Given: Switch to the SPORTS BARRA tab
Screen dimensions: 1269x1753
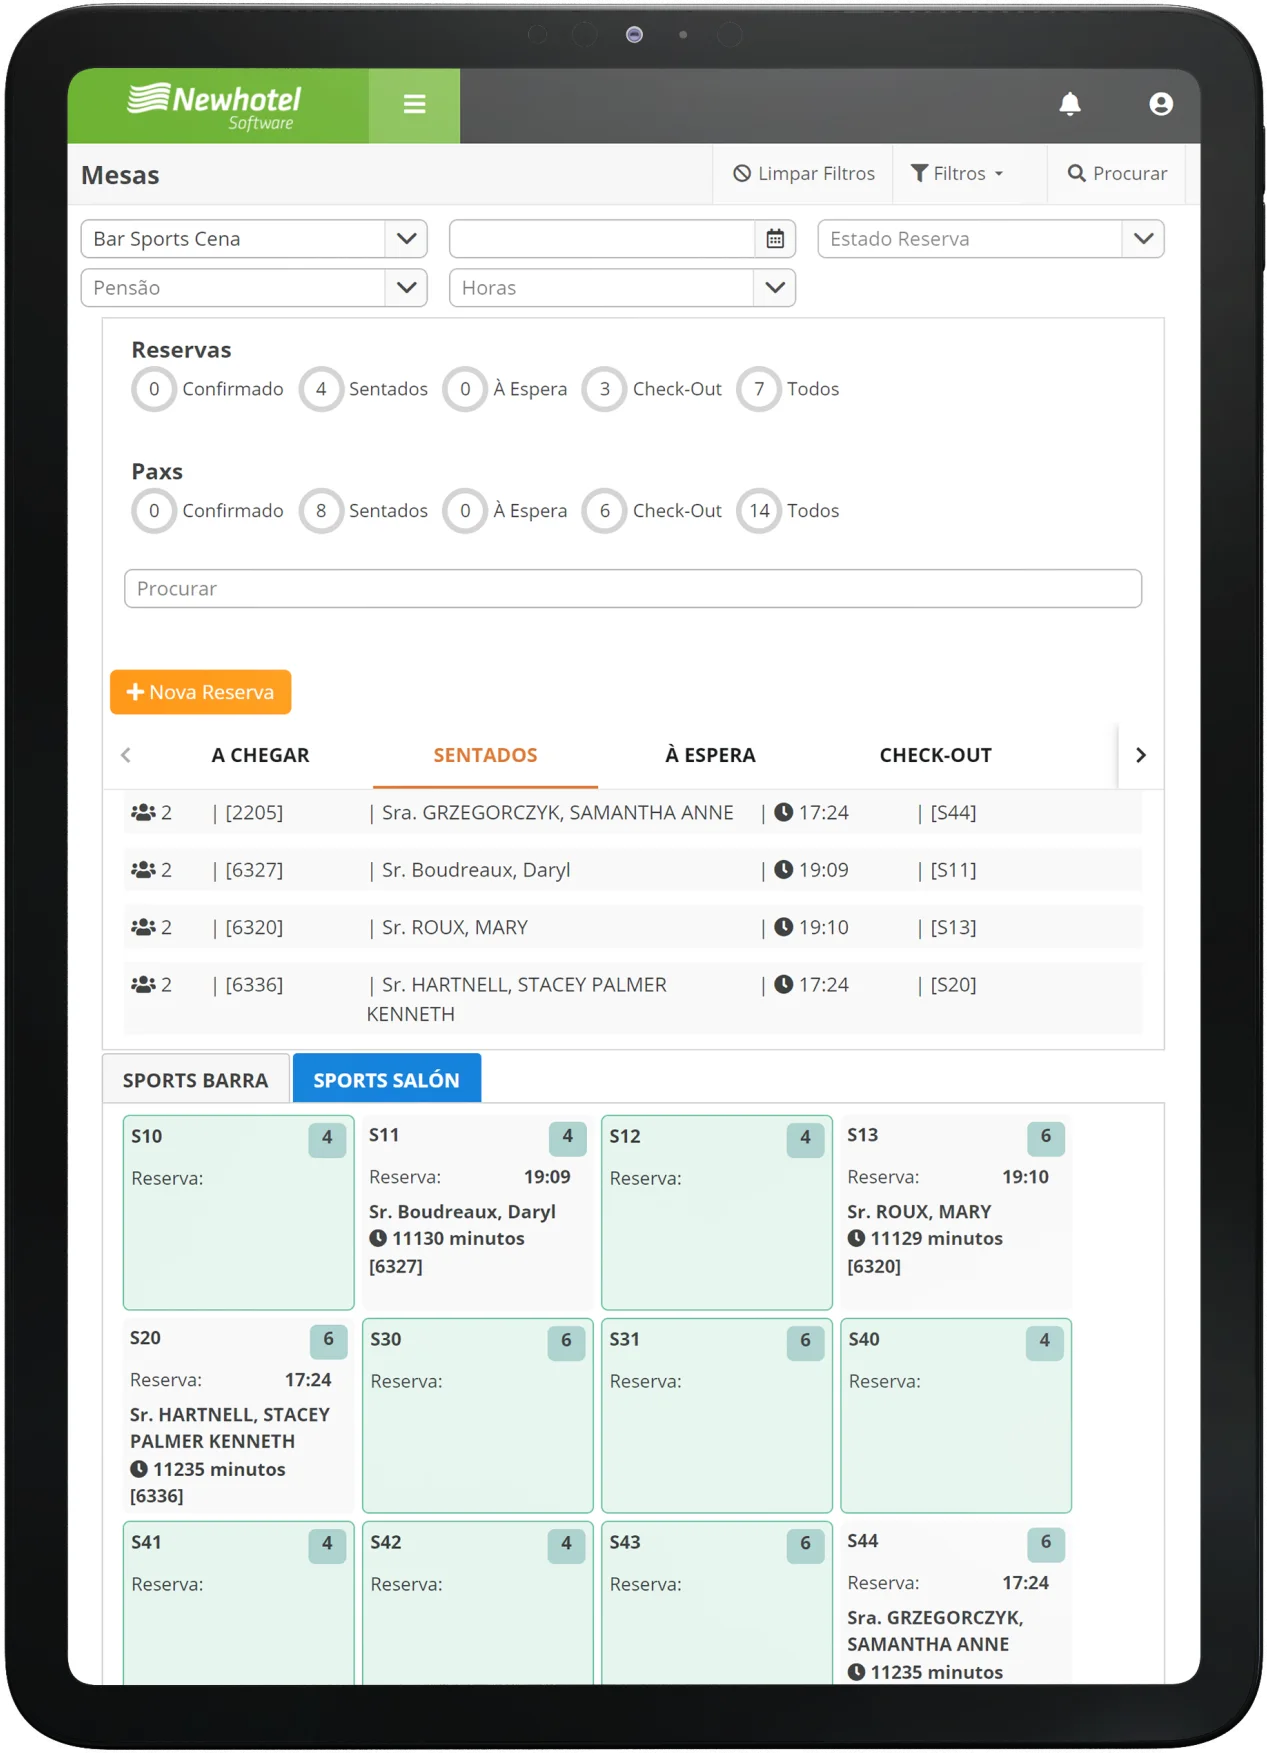Looking at the screenshot, I should point(196,1080).
